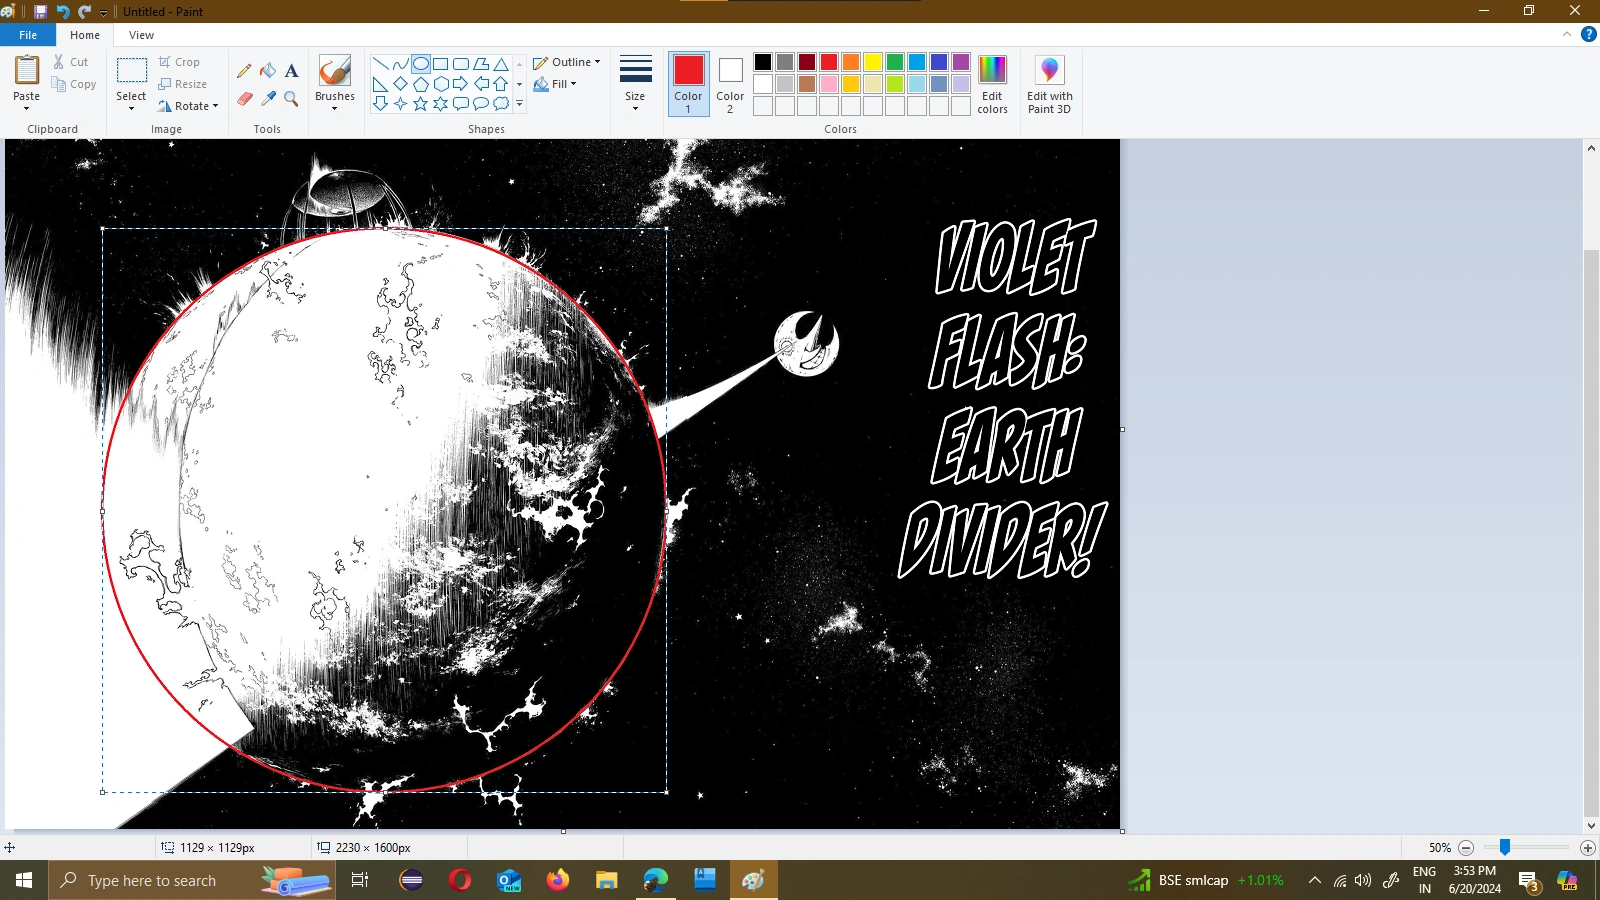Click the Cut button
Screen dimensions: 1600x900
coord(71,62)
